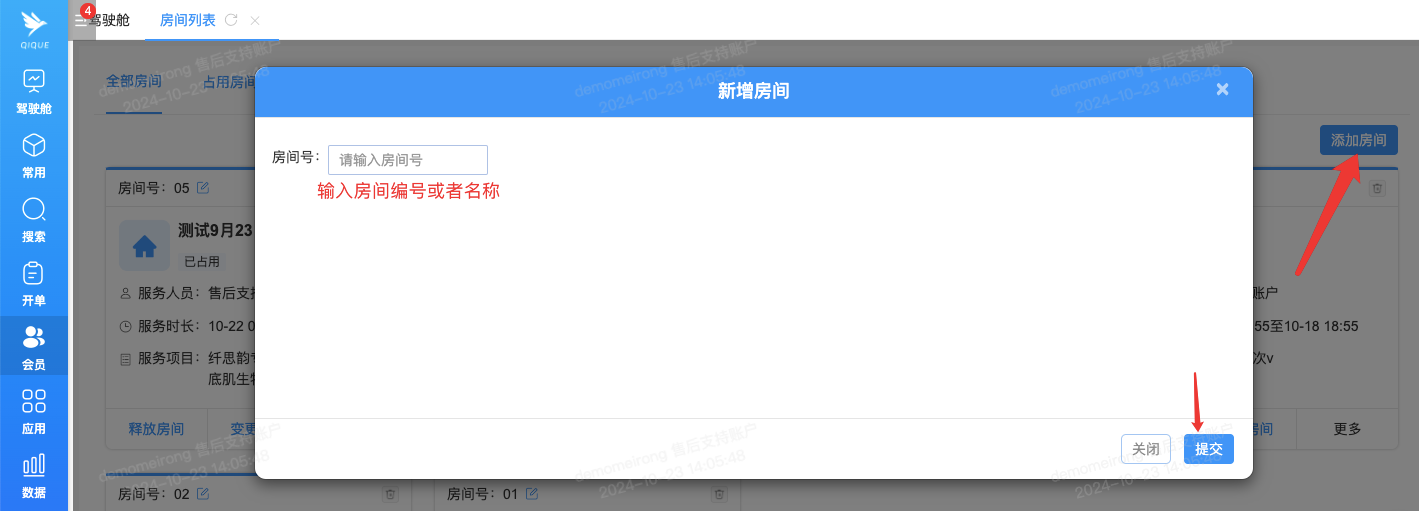Click the edit icon beside 房间号 01

point(532,493)
